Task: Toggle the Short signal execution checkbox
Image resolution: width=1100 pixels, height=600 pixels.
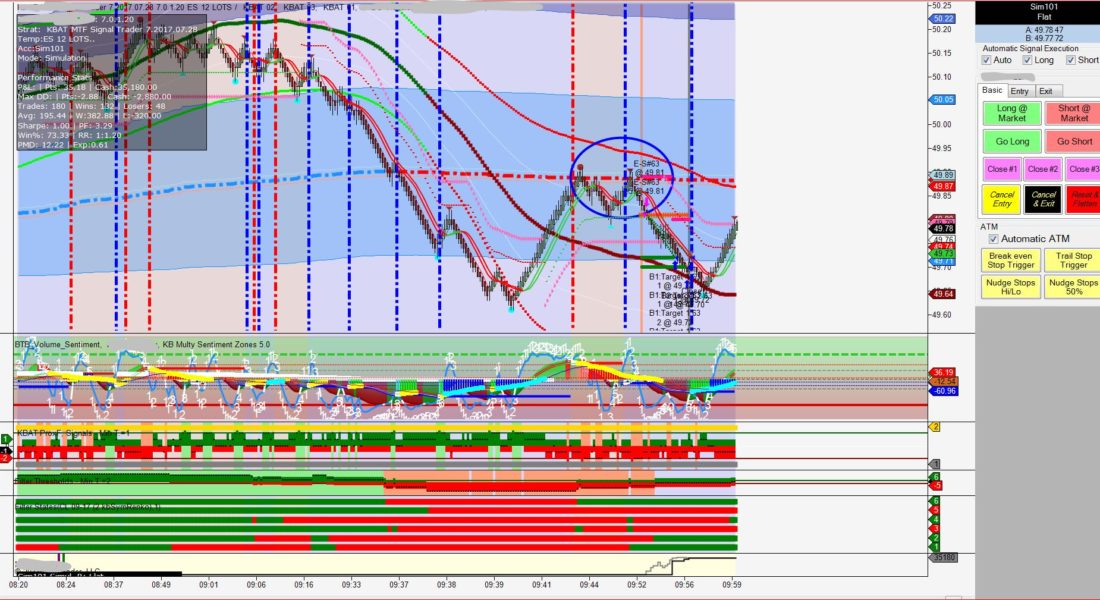Action: pyautogui.click(x=1071, y=60)
